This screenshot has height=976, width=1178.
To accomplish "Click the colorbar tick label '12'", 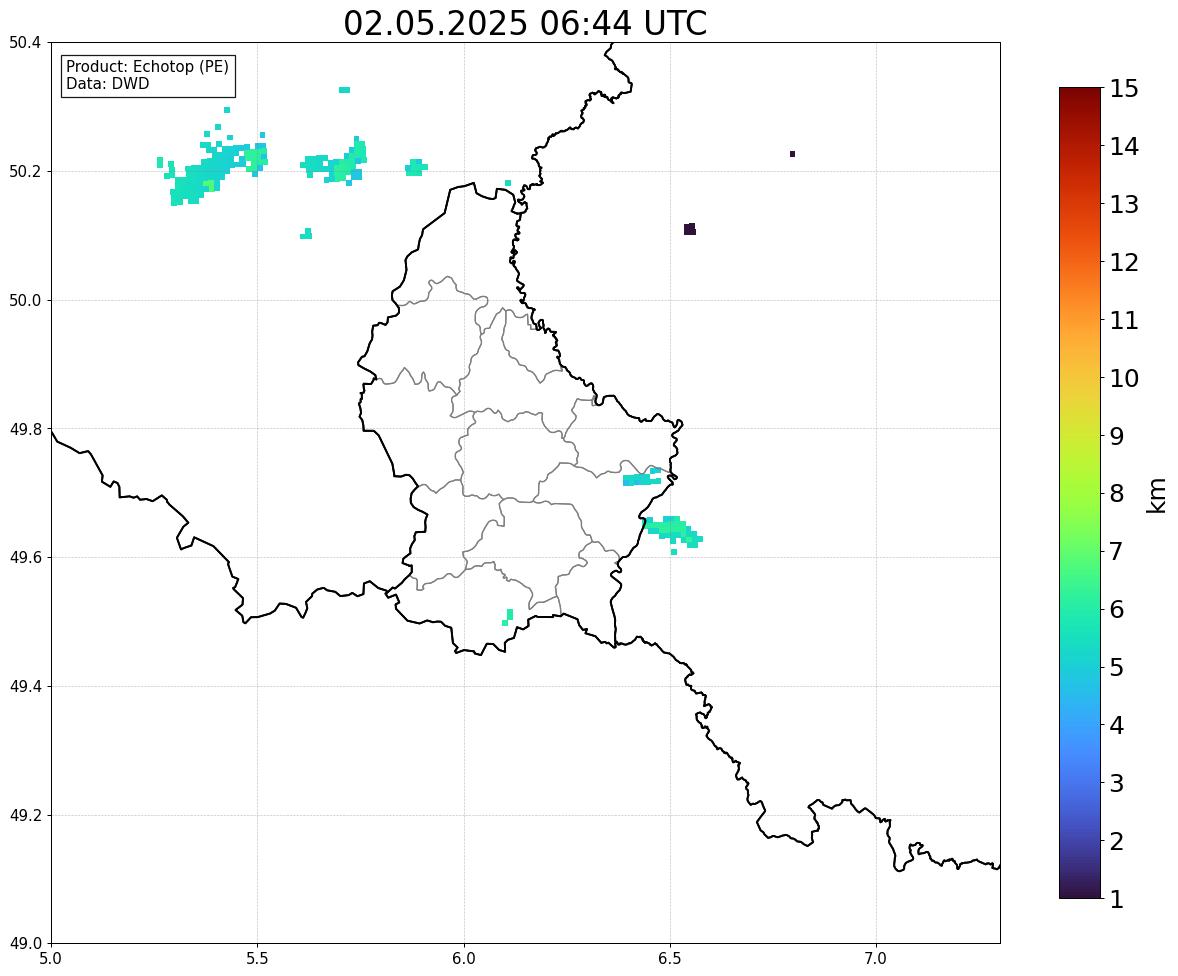I will coord(1124,262).
